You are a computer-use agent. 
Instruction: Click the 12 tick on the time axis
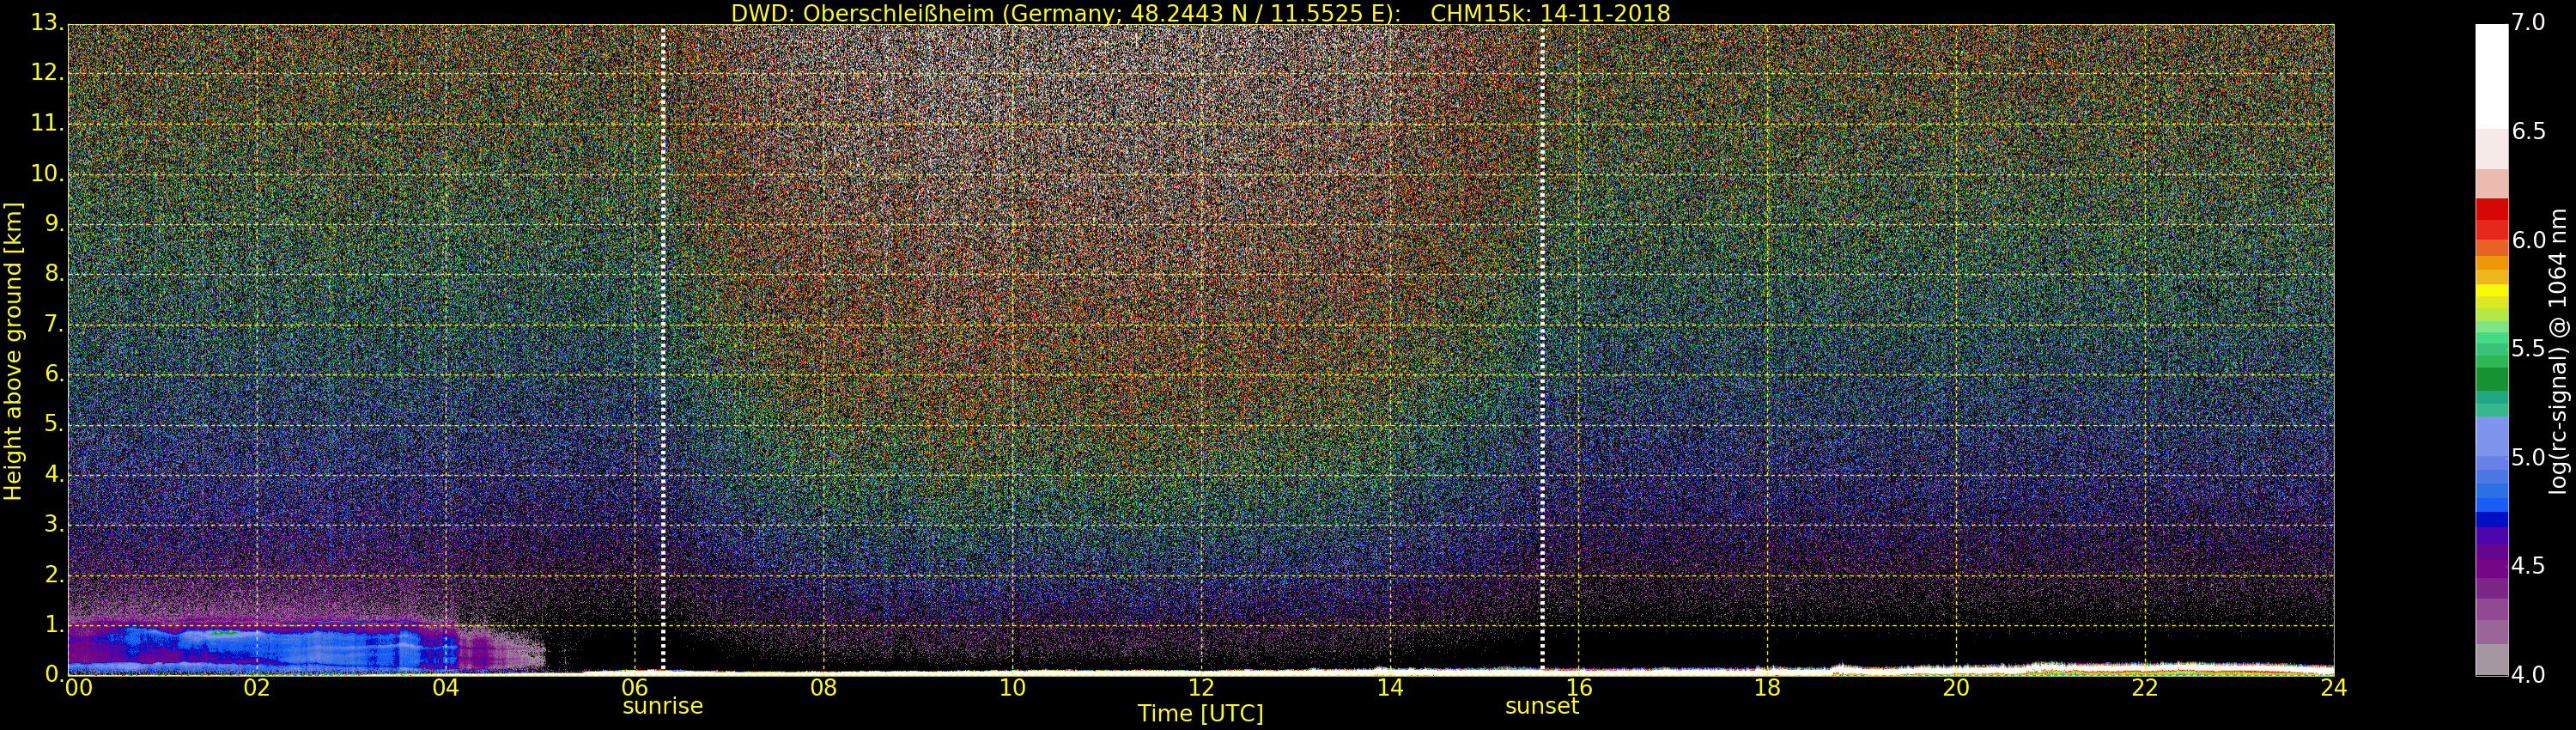[1201, 688]
